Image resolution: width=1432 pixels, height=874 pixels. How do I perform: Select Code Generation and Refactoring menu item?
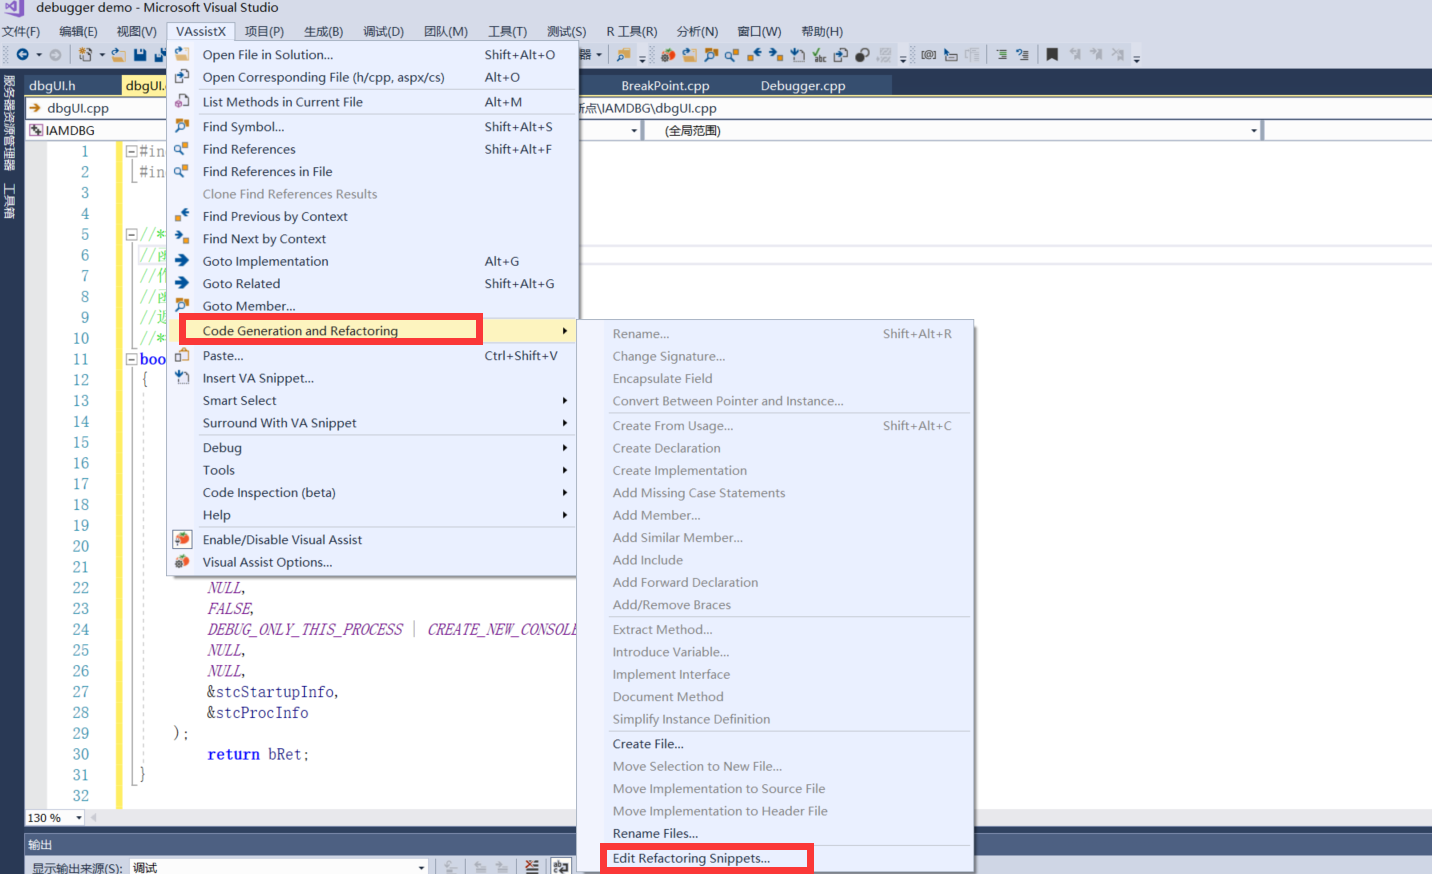[x=372, y=331]
